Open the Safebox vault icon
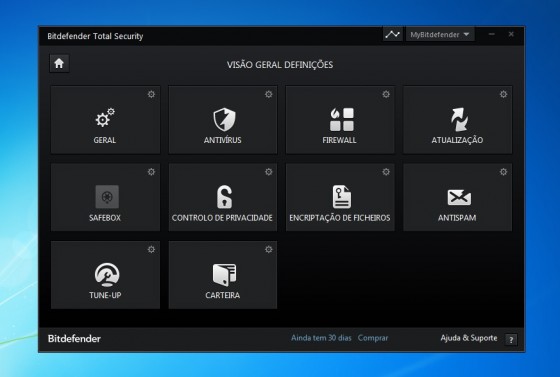The image size is (560, 377). pyautogui.click(x=107, y=197)
